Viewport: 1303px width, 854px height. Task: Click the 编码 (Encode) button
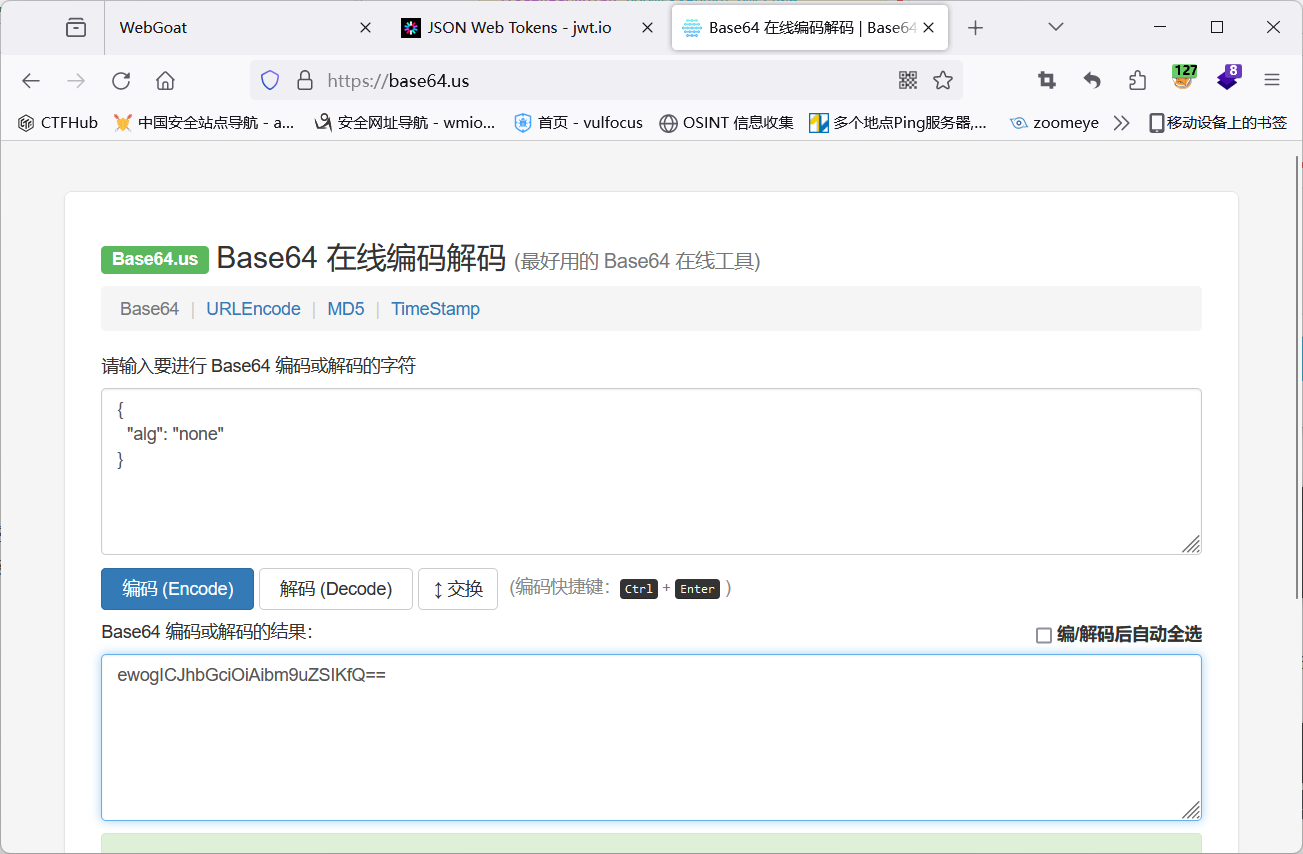click(x=177, y=589)
